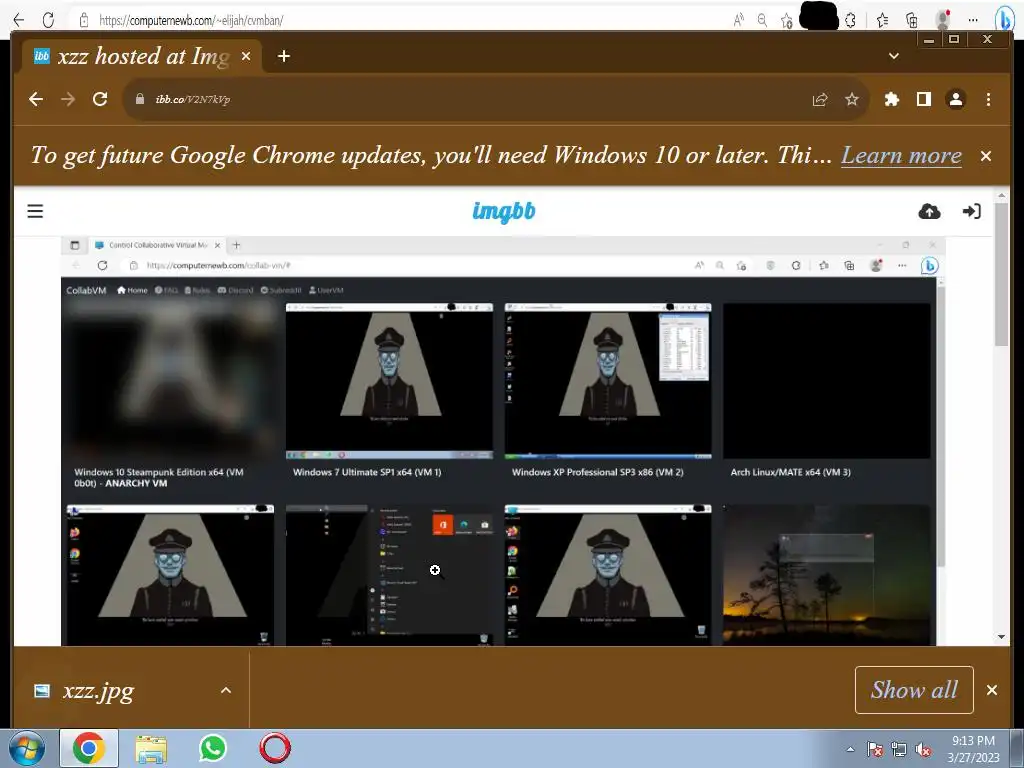The image size is (1024, 768).
Task: Click the night landscape VM thumbnail
Action: (x=827, y=575)
